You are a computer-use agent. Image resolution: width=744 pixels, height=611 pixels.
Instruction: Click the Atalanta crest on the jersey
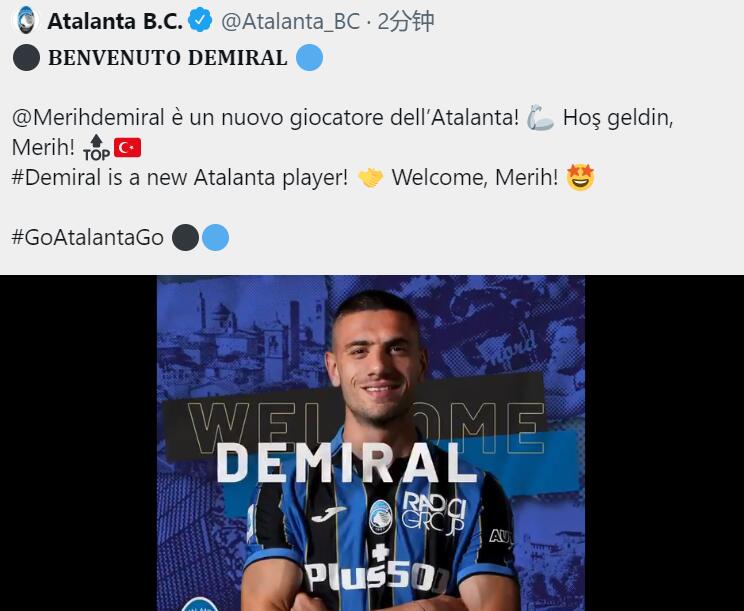(x=381, y=516)
